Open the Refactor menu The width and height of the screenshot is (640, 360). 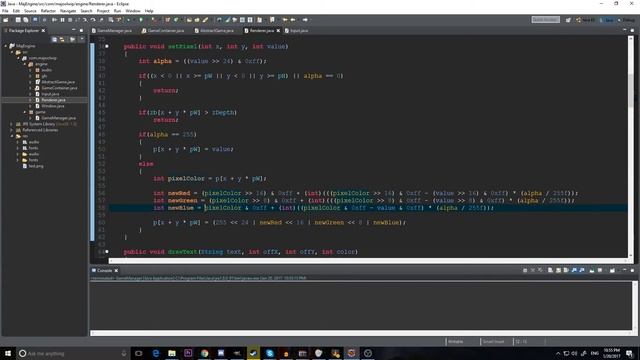click(48, 11)
